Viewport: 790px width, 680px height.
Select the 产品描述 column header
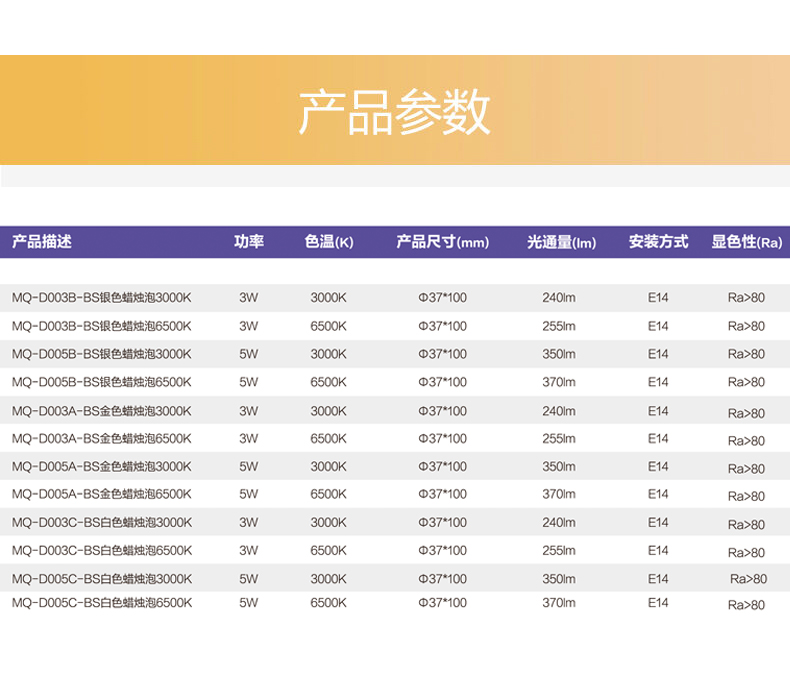click(x=42, y=242)
